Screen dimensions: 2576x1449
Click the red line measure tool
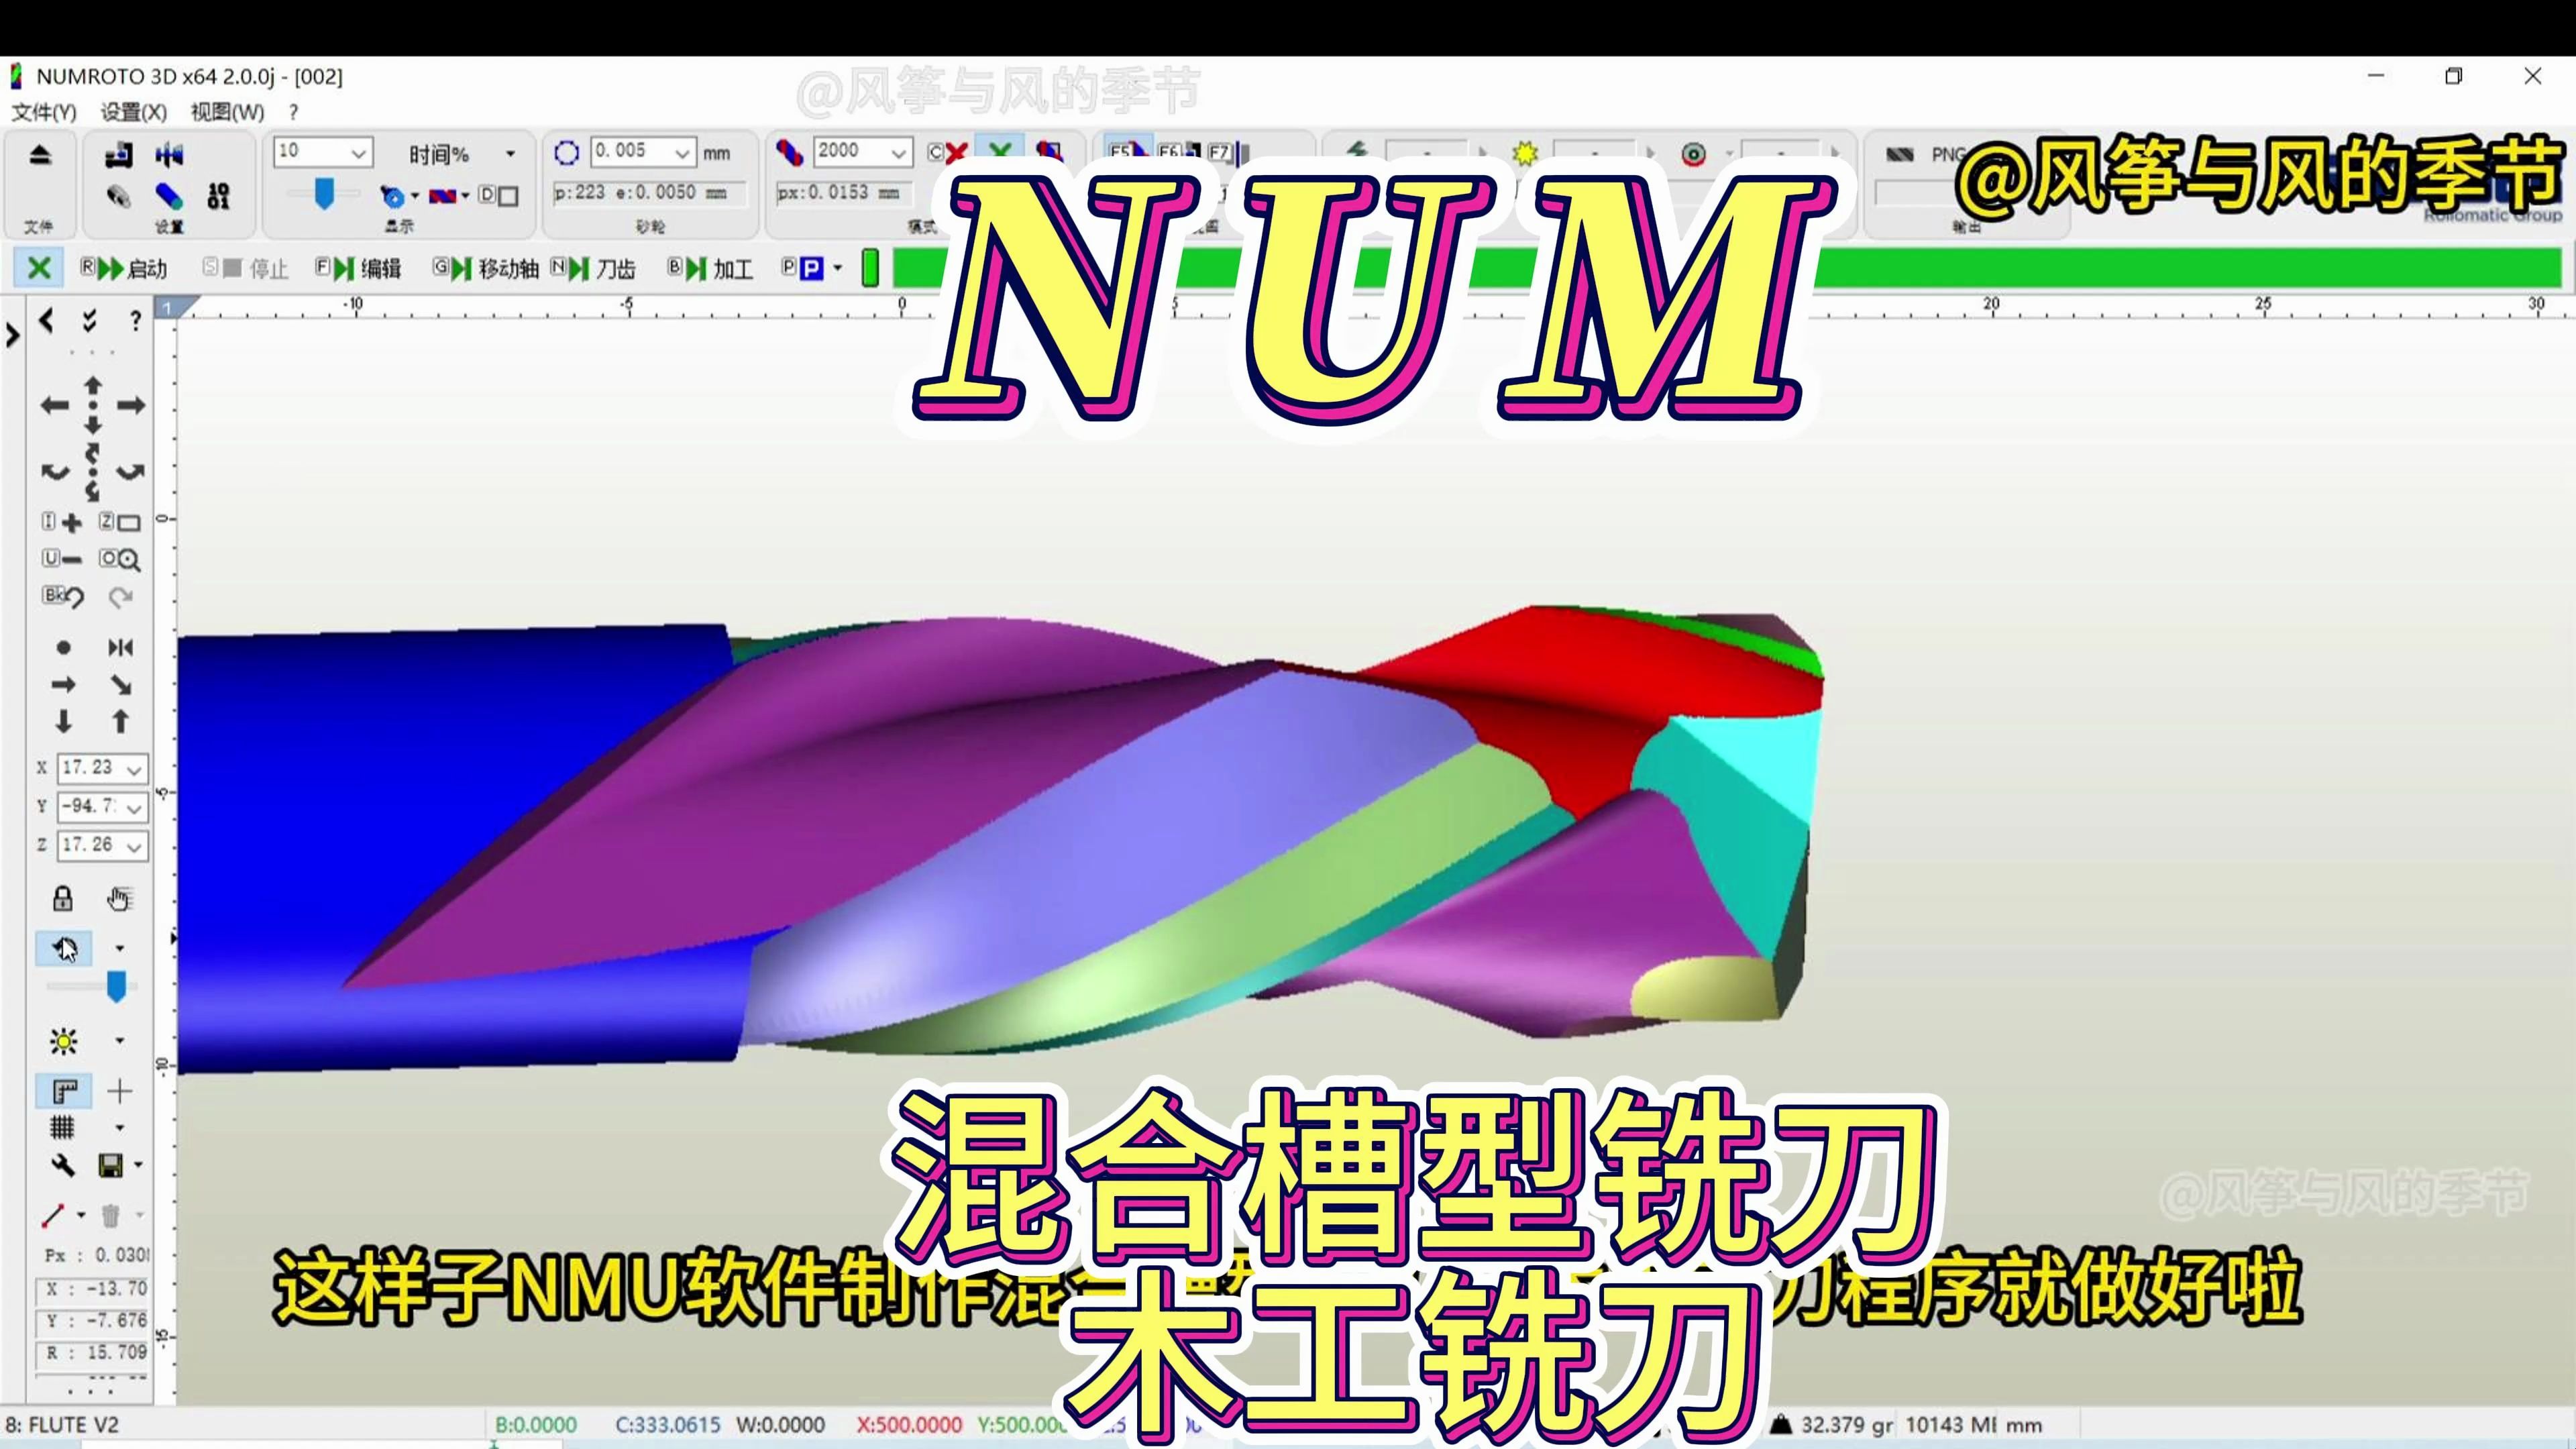pyautogui.click(x=54, y=1216)
